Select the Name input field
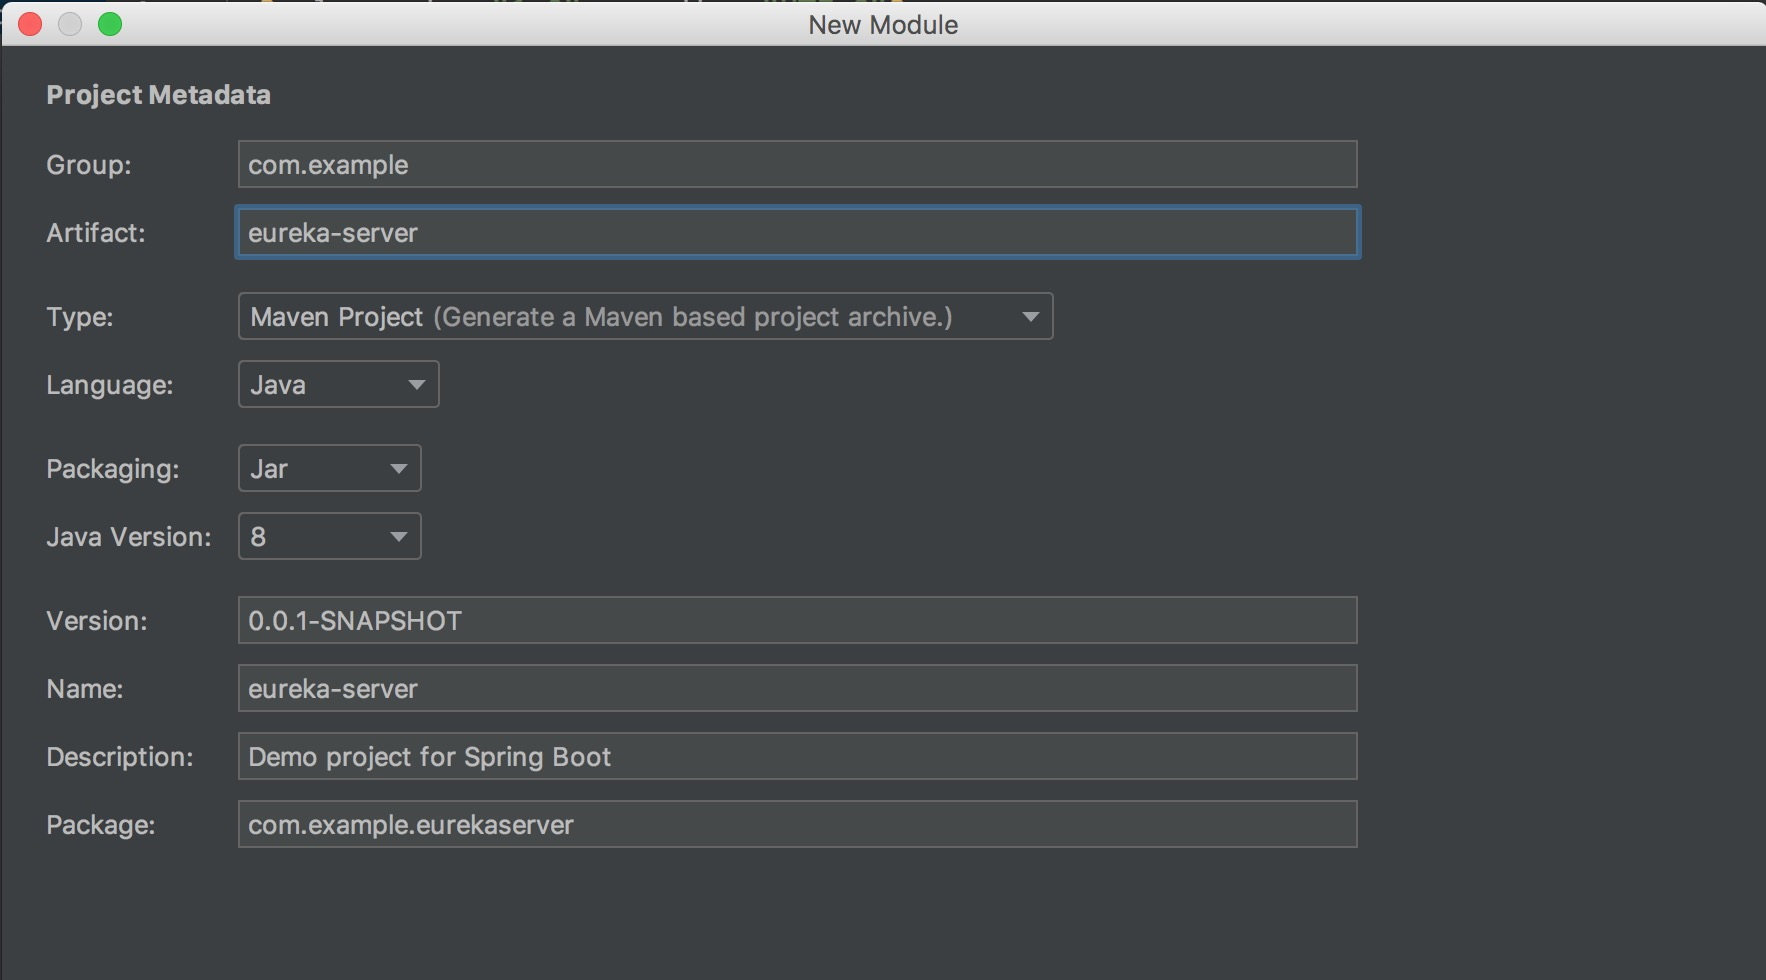1766x980 pixels. point(796,689)
